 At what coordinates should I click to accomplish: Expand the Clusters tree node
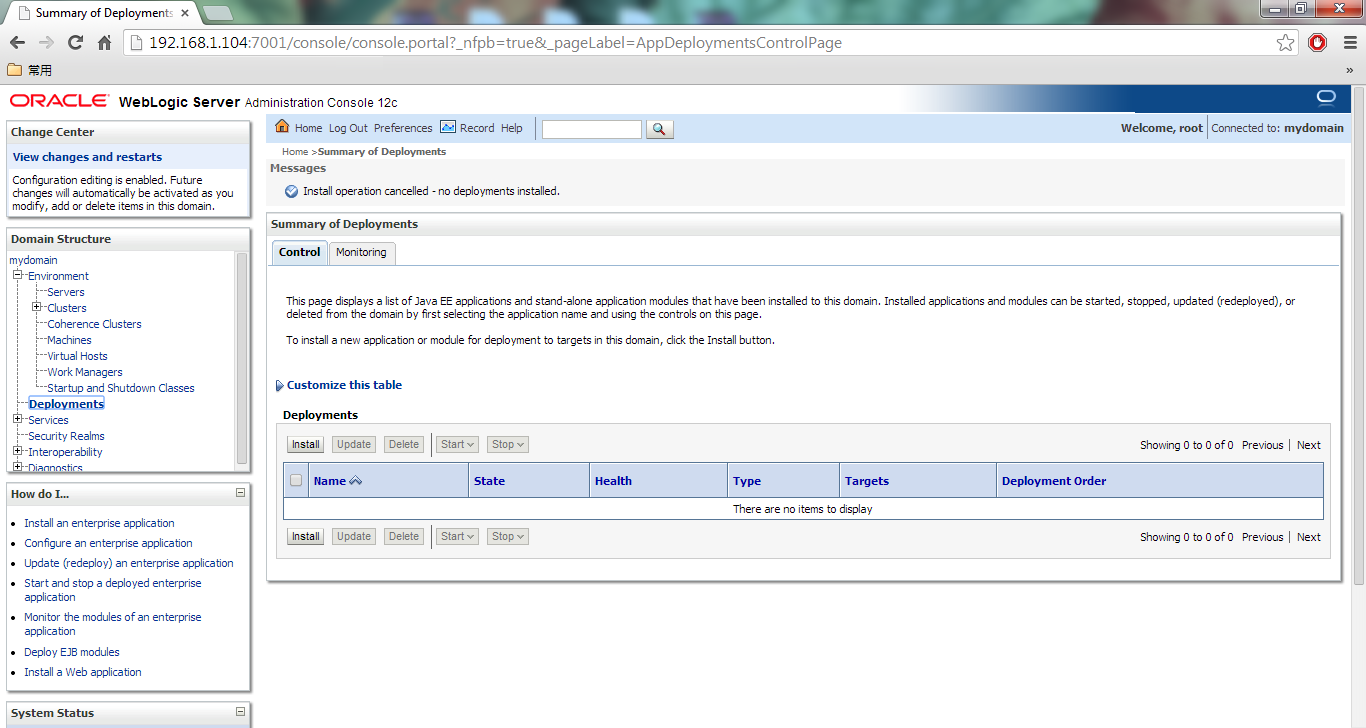(37, 307)
